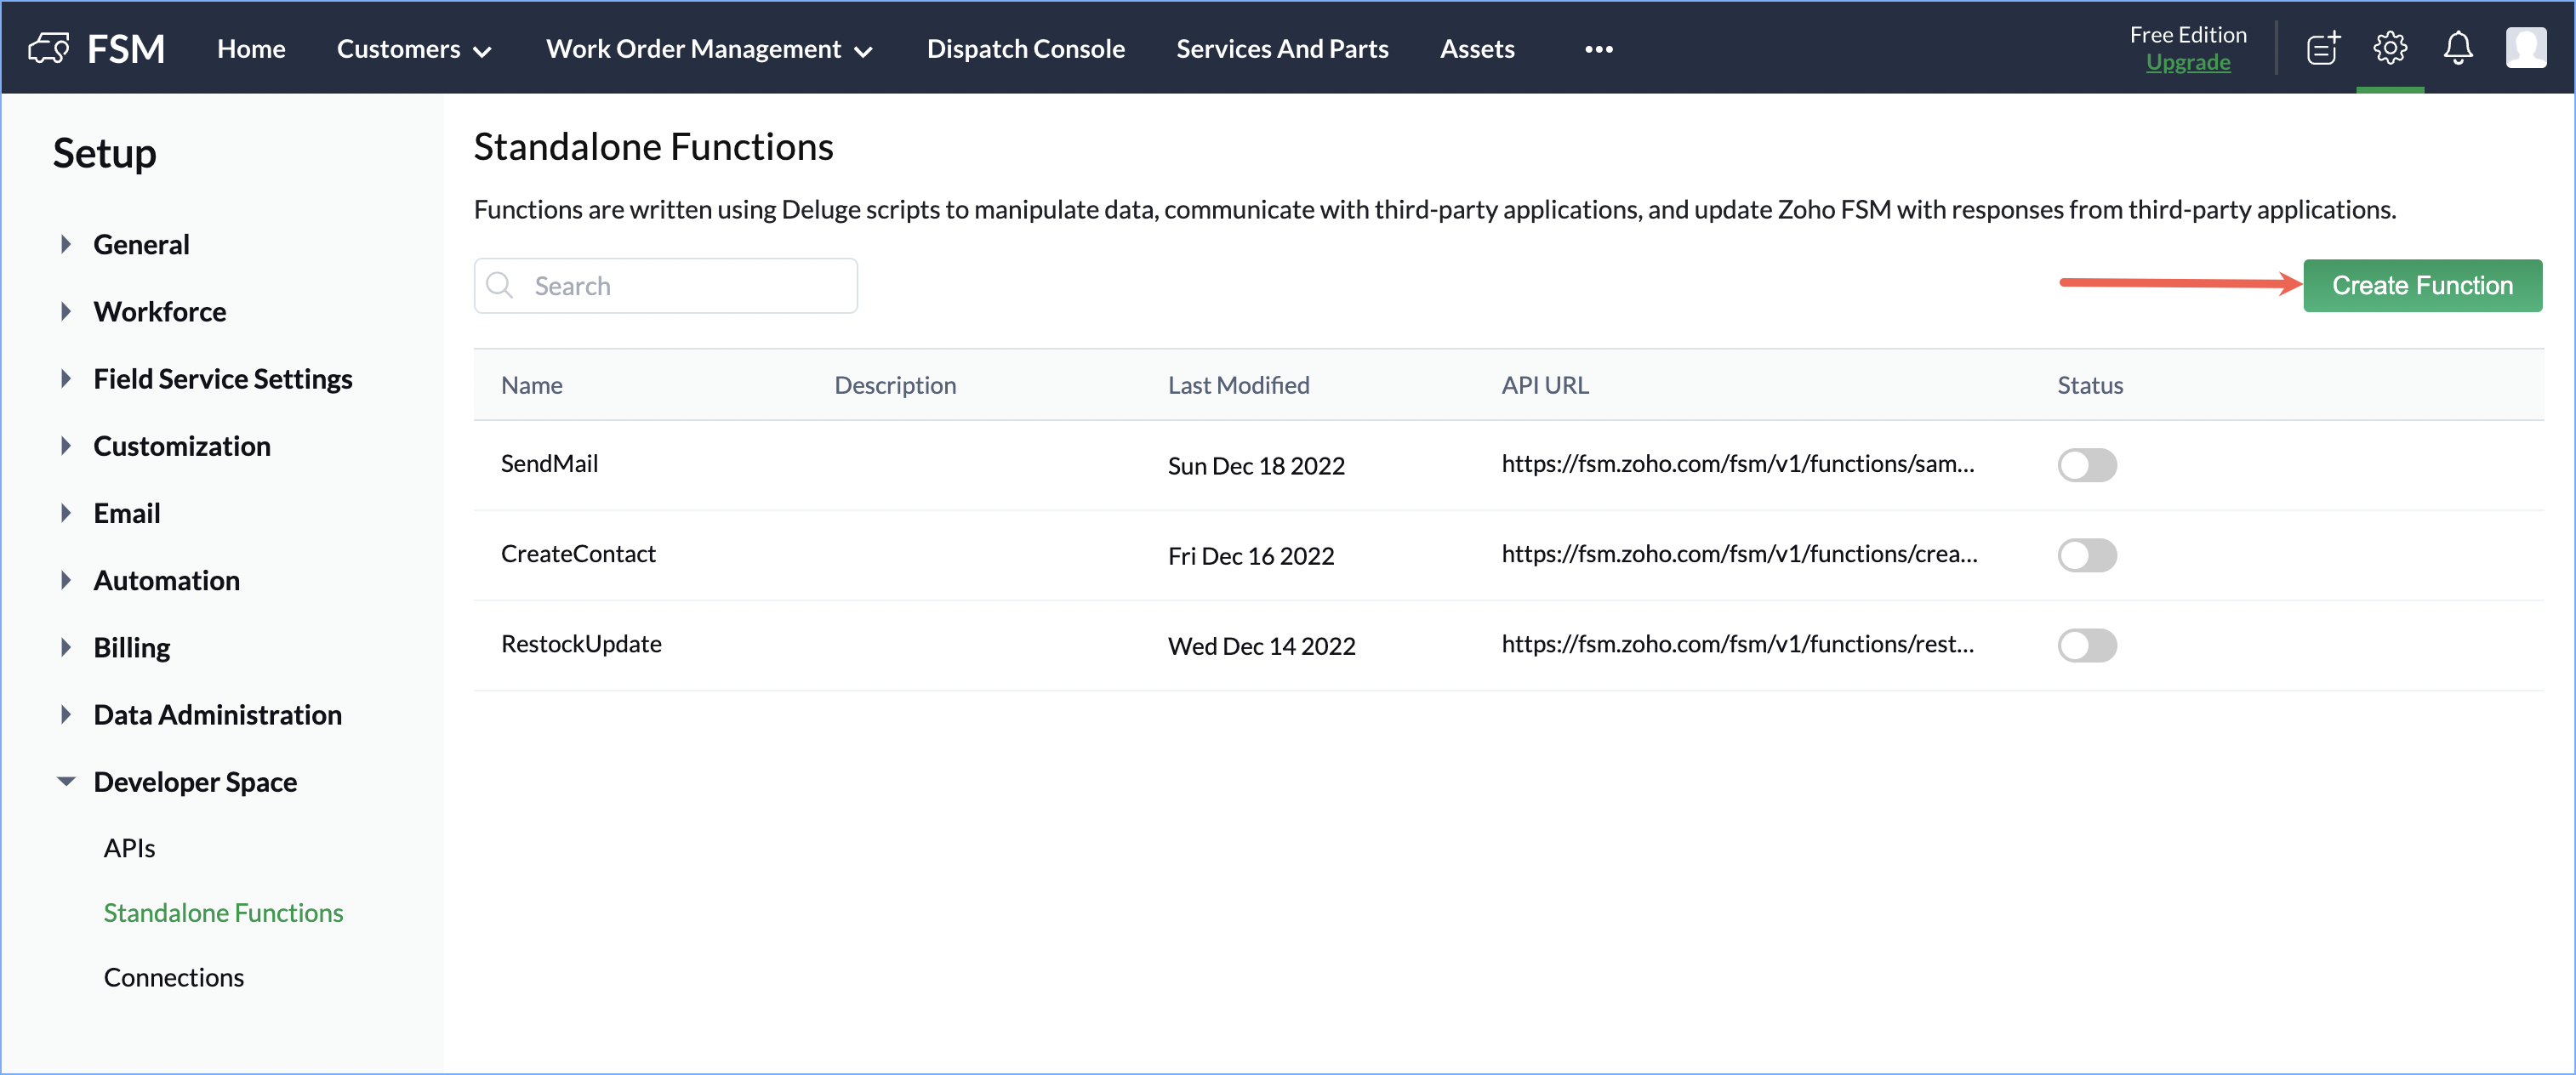
Task: Expand the Automation section
Action: [66, 579]
